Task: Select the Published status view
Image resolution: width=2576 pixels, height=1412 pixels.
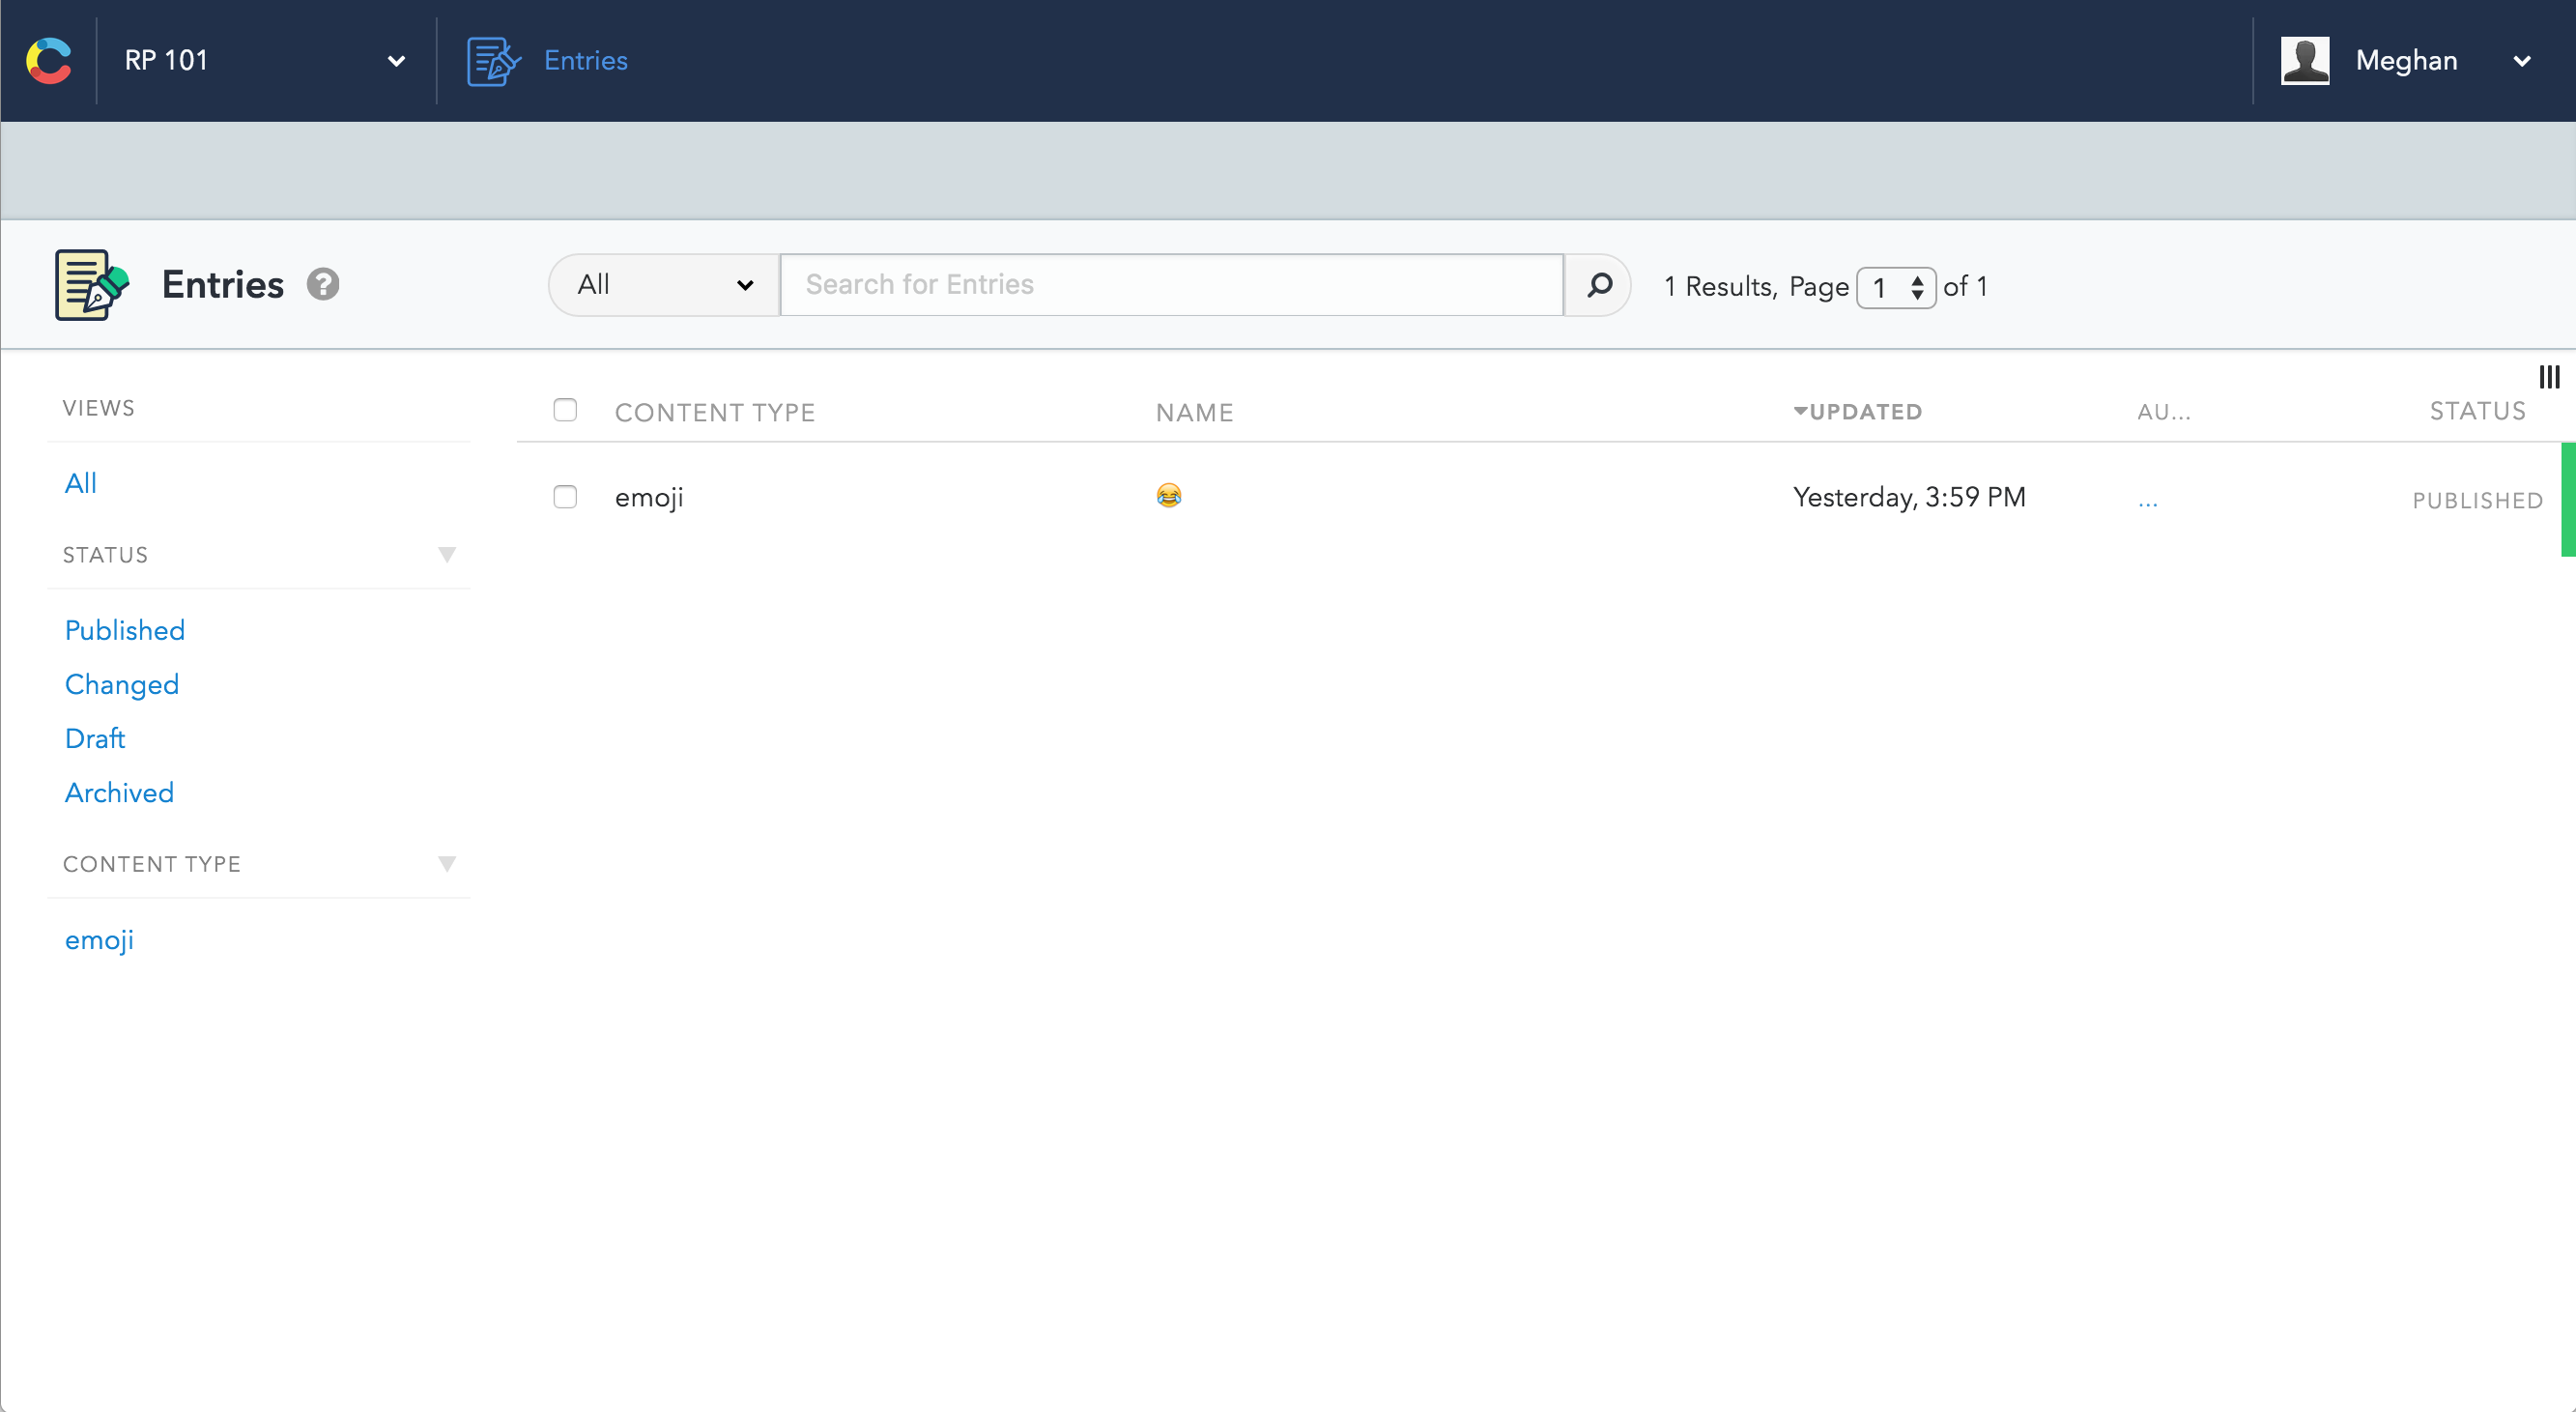Action: click(x=125, y=630)
